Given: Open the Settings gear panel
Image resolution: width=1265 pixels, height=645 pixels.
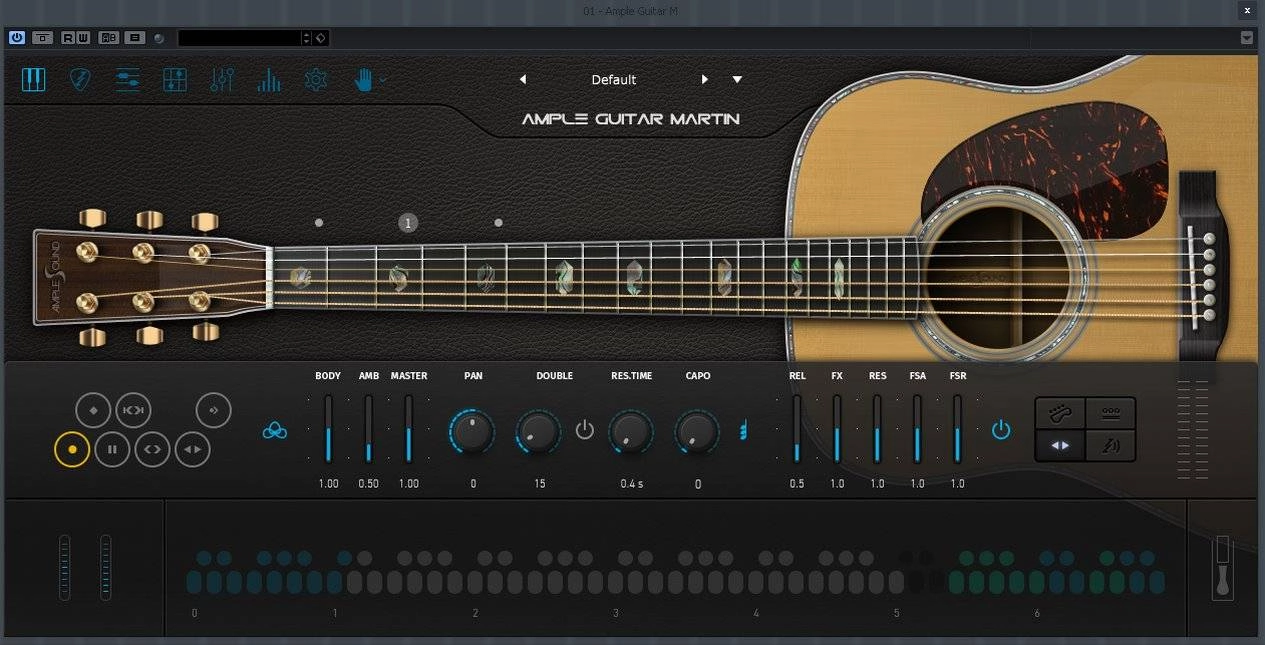Looking at the screenshot, I should tap(316, 80).
